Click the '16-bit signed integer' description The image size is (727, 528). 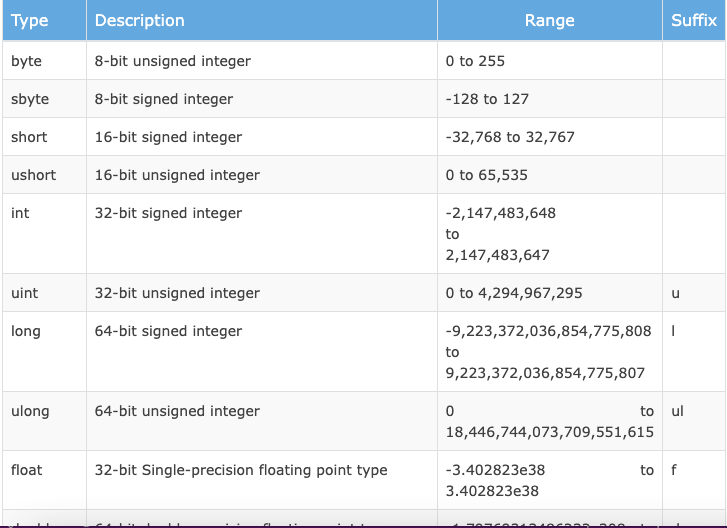coord(168,137)
